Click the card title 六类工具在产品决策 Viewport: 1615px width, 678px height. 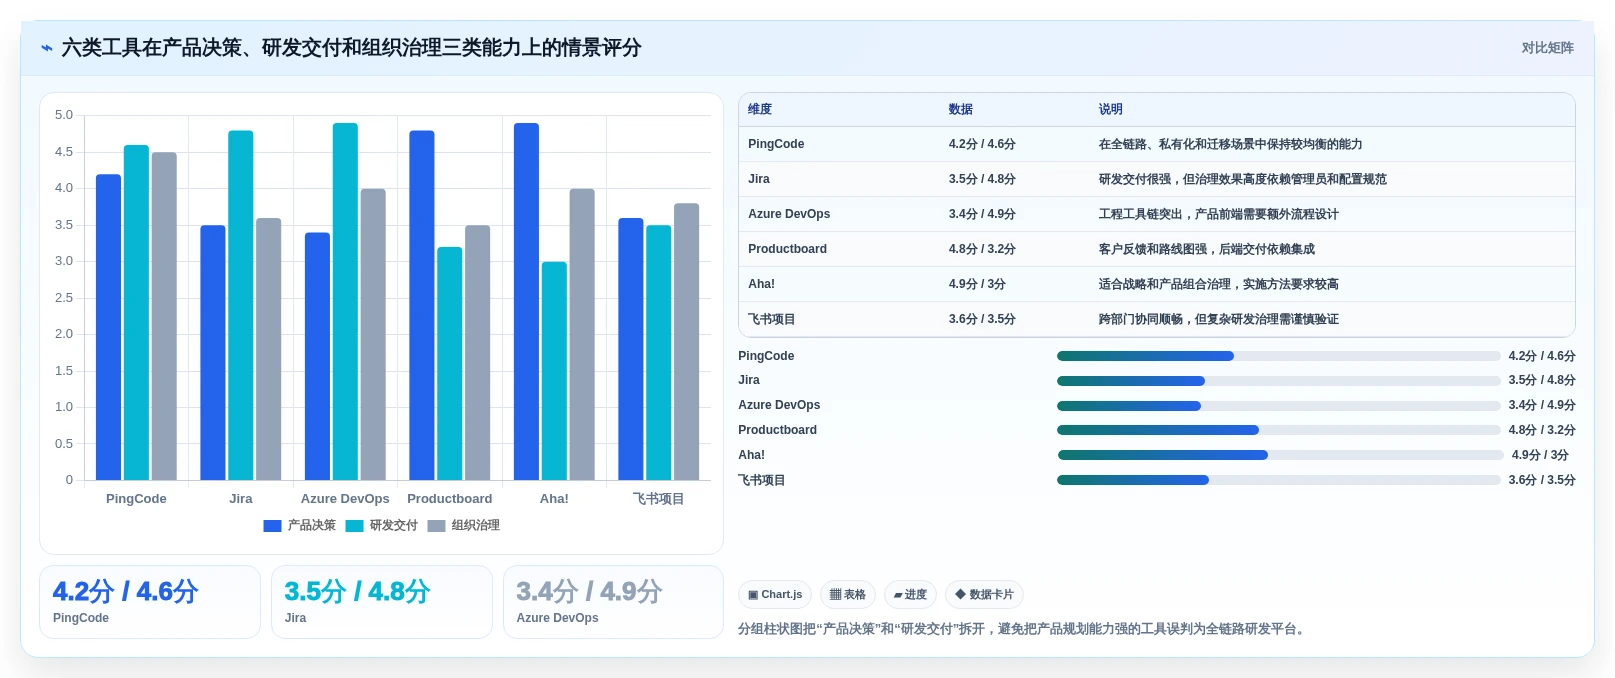(351, 48)
